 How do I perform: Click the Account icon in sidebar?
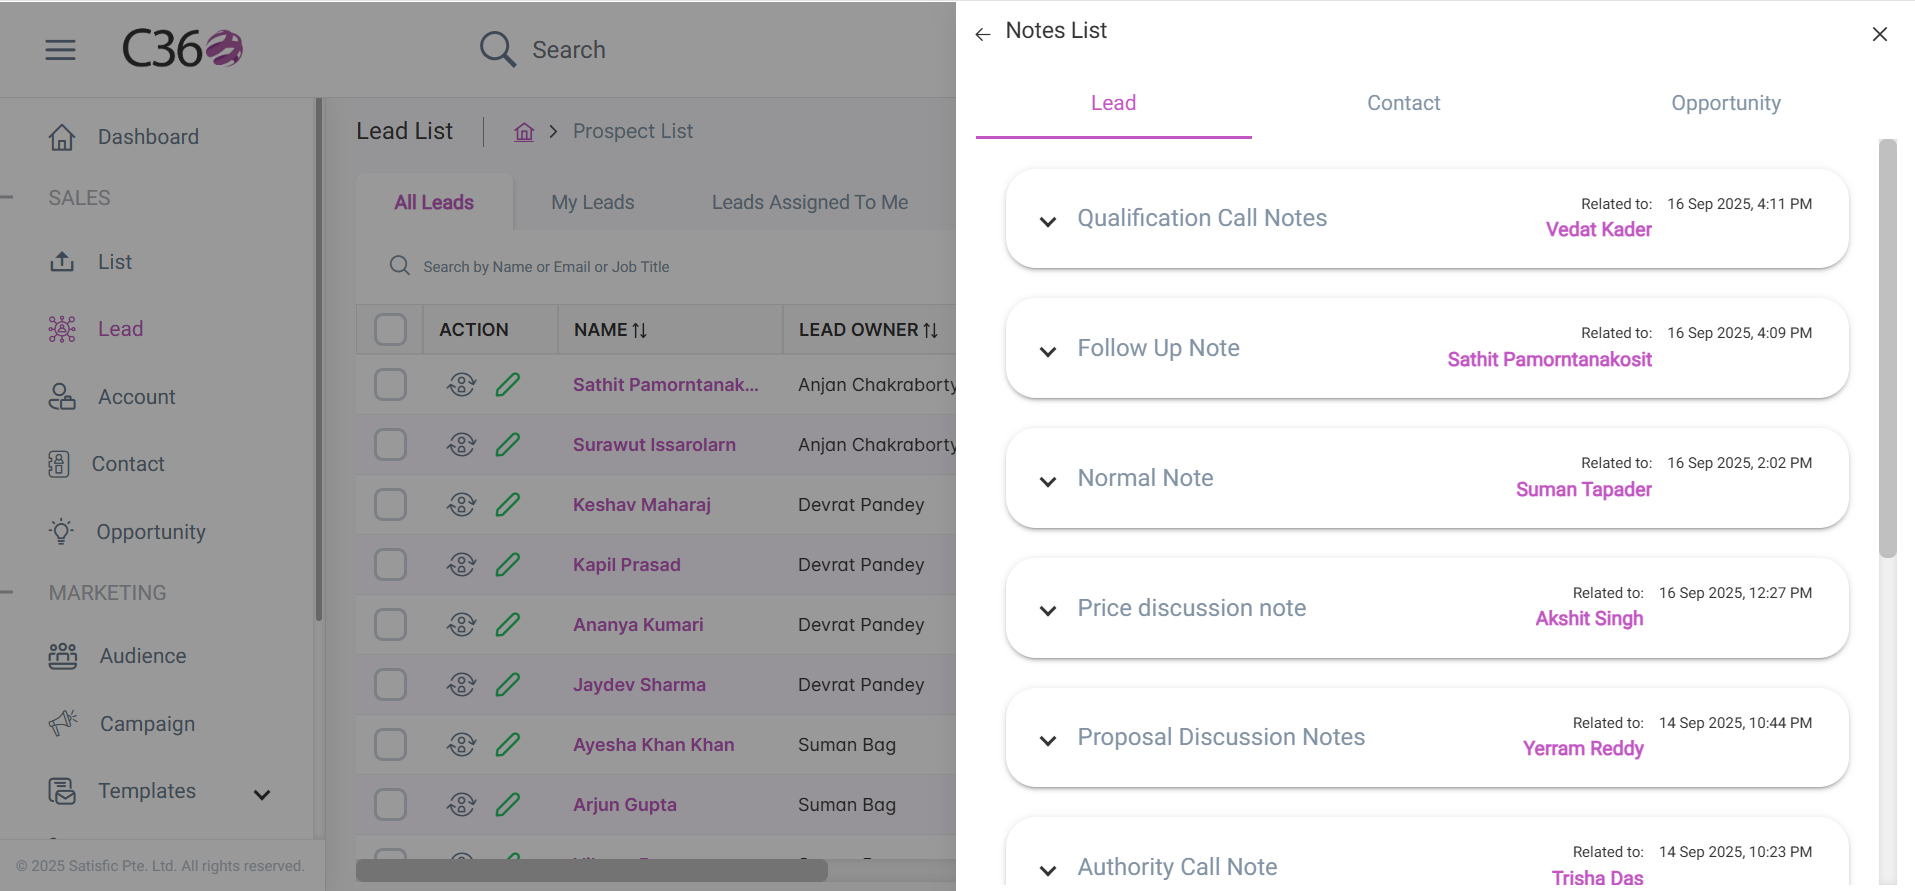(62, 397)
